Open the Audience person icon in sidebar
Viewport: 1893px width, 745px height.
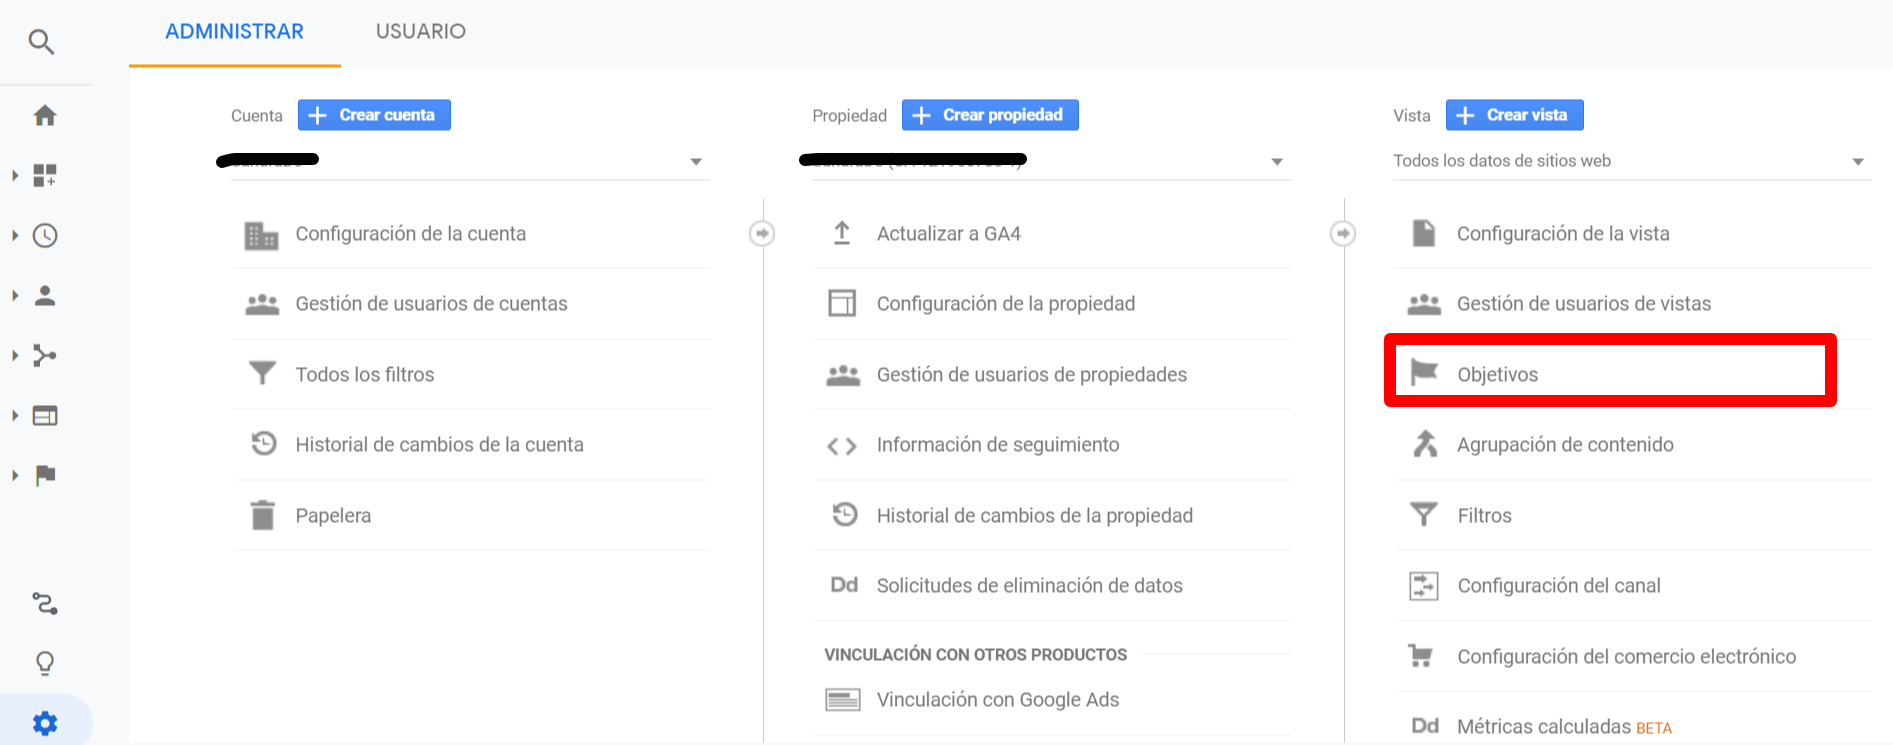tap(45, 296)
